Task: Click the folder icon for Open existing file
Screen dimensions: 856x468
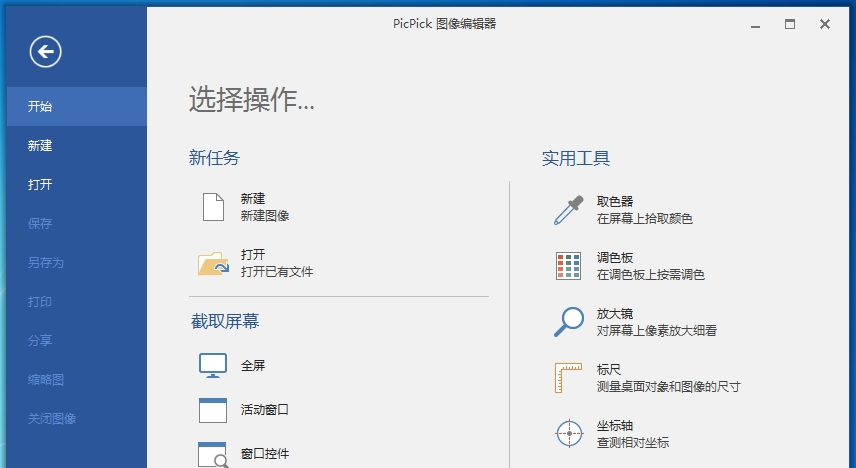Action: 213,263
